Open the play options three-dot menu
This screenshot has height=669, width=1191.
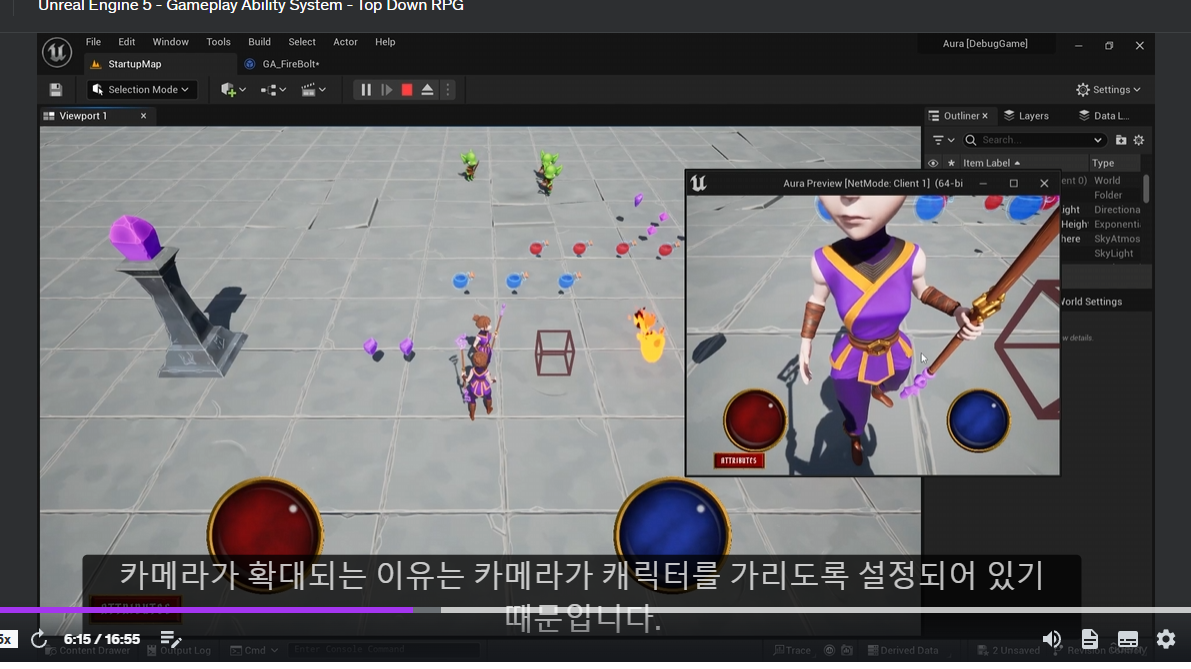[447, 90]
